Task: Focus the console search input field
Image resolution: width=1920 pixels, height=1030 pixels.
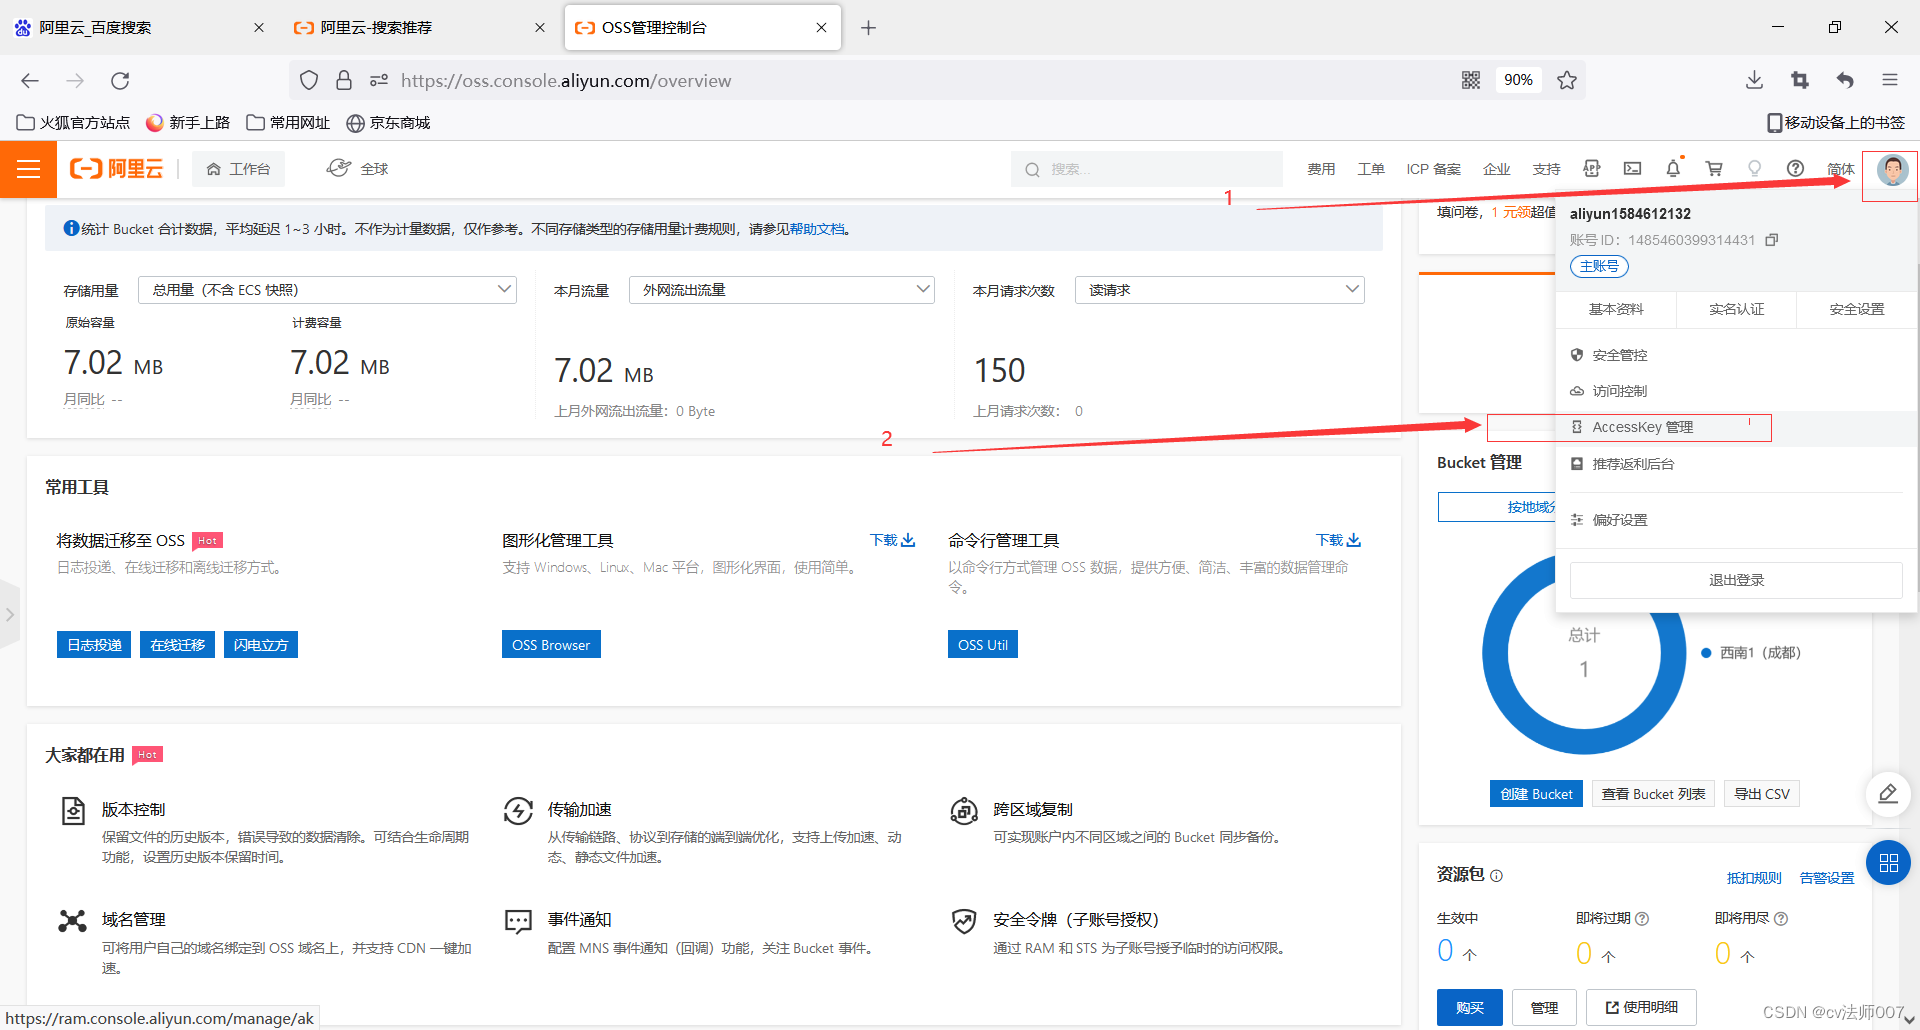Action: point(1147,169)
